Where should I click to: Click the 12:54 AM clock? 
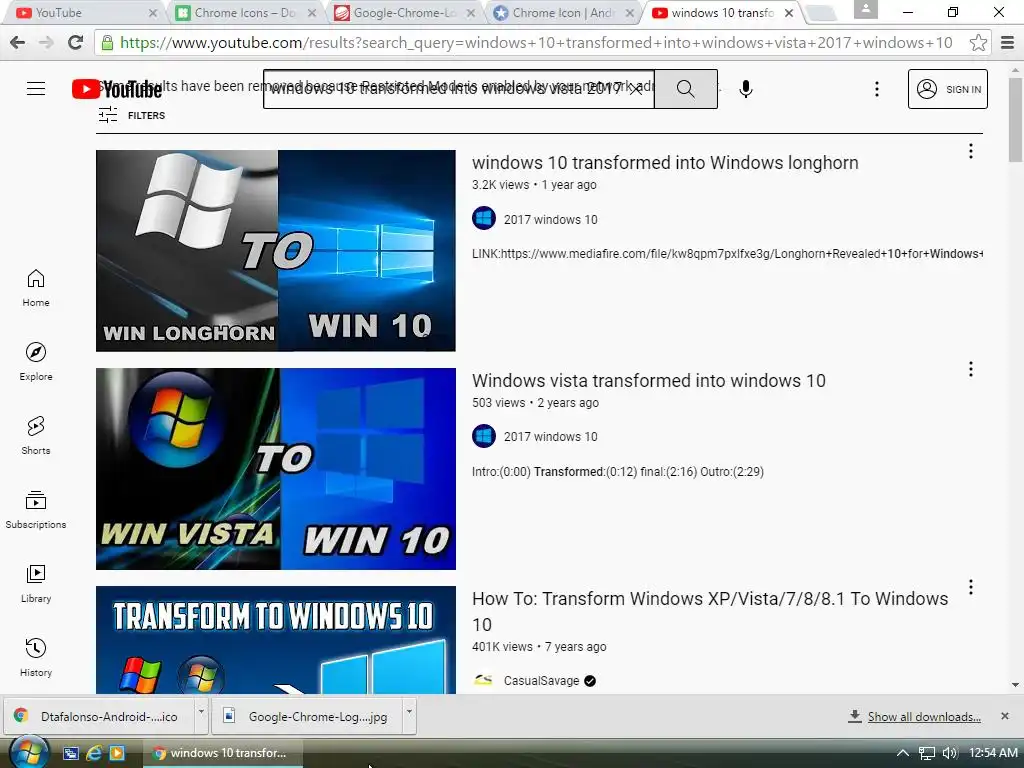click(x=993, y=753)
